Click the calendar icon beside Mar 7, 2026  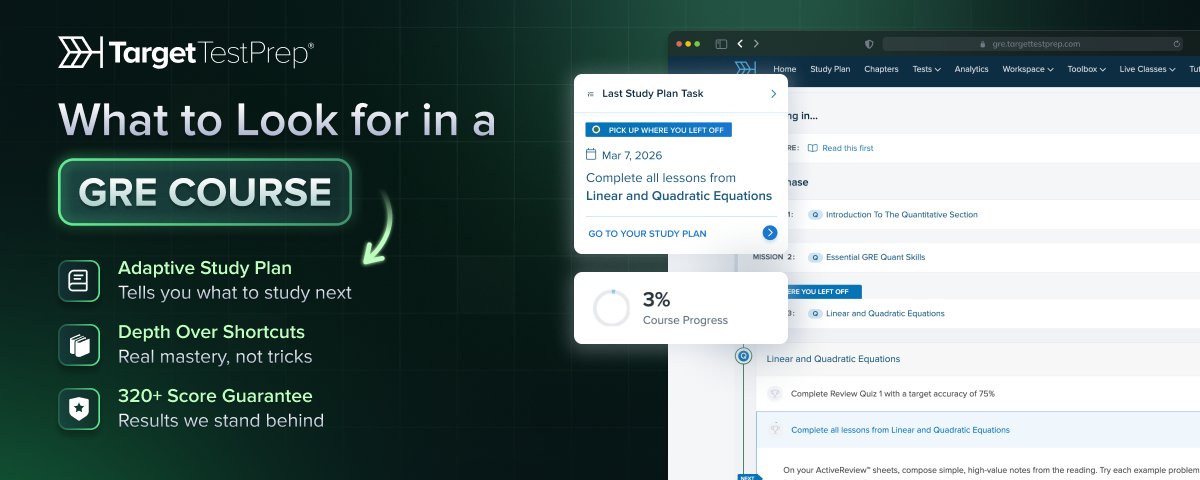tap(591, 155)
